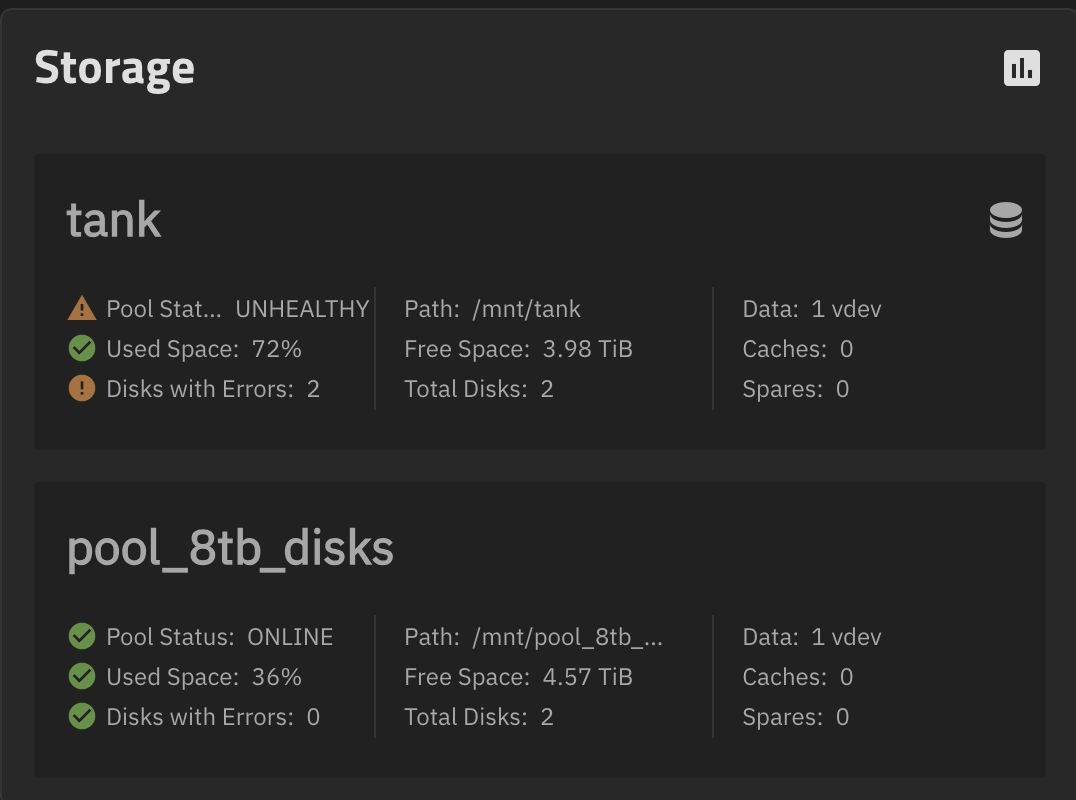Screen dimensions: 1076x800
Task: Open the pool_8tb_disks pool title
Action: (x=230, y=549)
